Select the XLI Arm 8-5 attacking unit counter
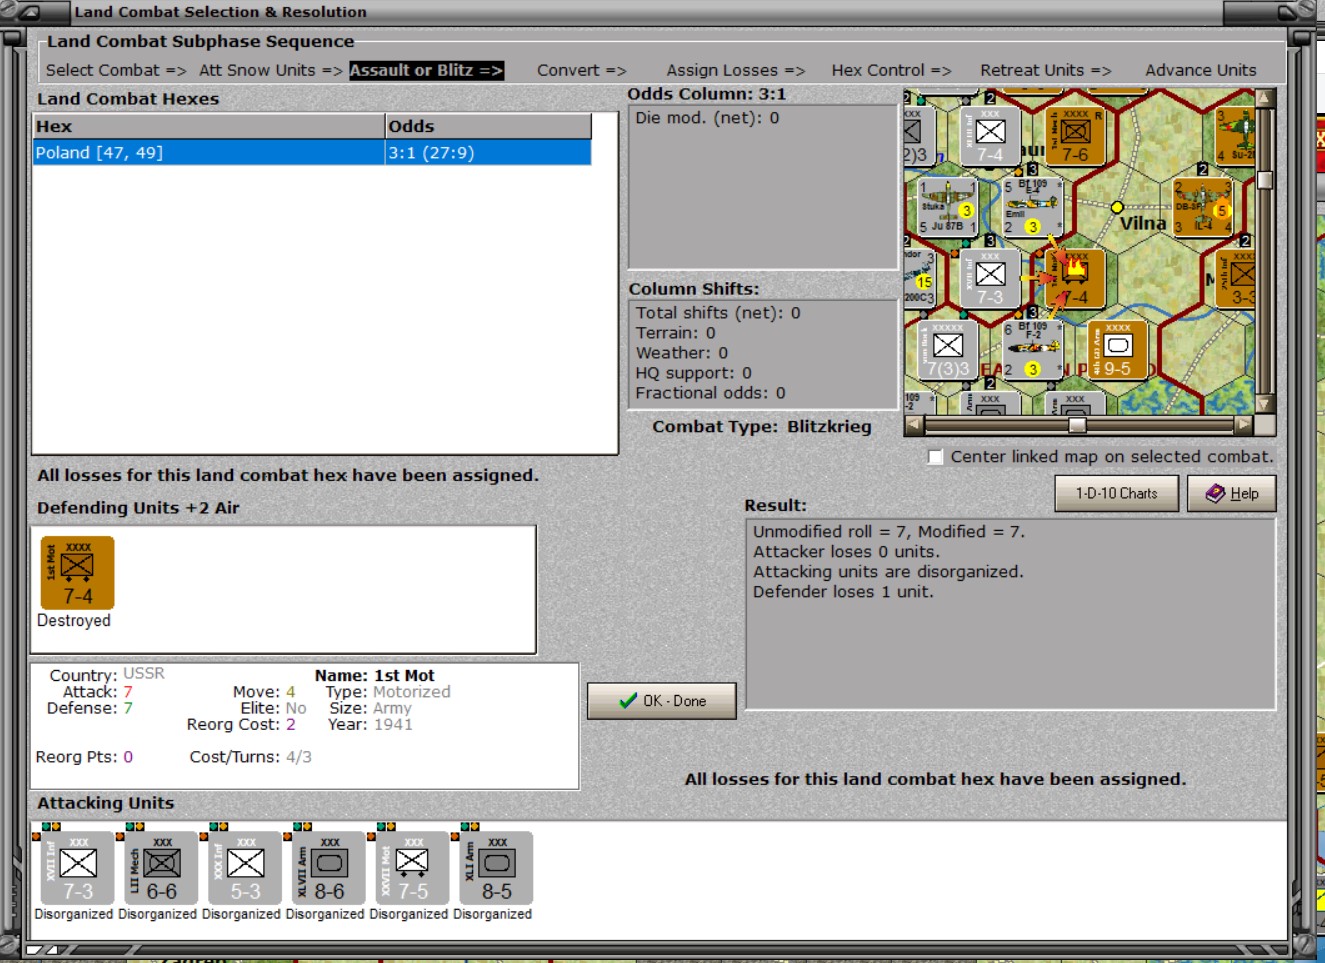 [x=497, y=868]
